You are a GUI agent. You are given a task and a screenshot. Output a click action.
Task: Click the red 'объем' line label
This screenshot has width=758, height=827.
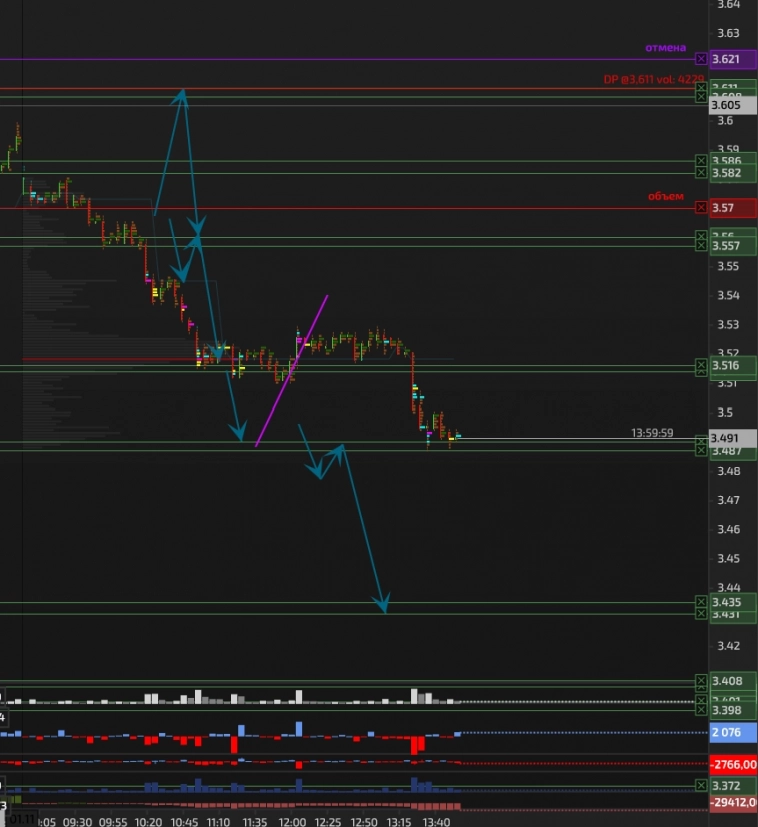click(x=666, y=197)
